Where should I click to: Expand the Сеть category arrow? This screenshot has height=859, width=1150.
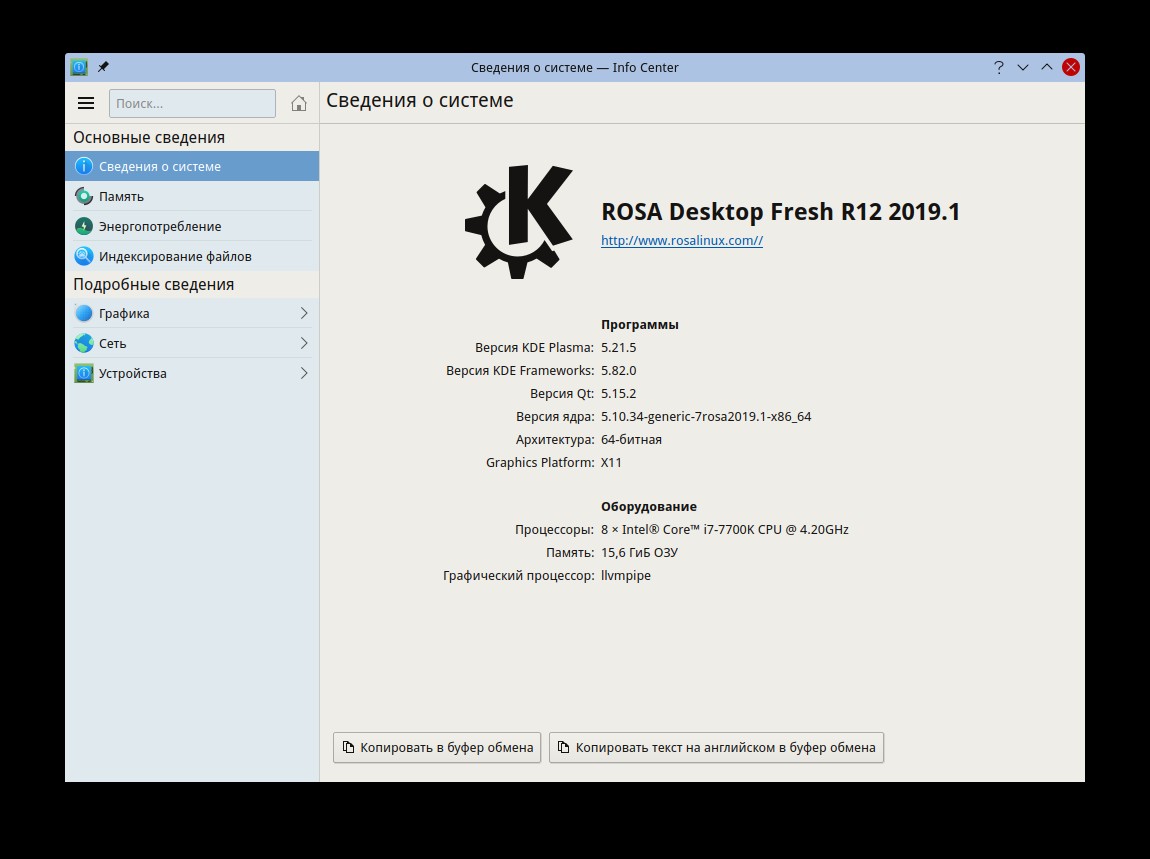coord(304,344)
